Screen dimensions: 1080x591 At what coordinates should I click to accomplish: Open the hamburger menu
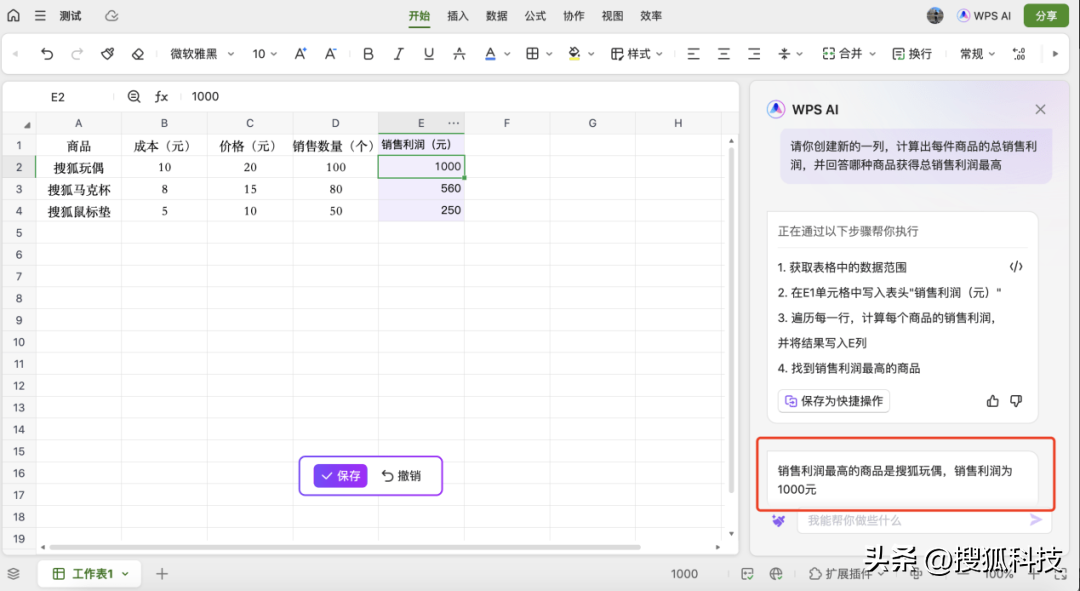[x=41, y=15]
